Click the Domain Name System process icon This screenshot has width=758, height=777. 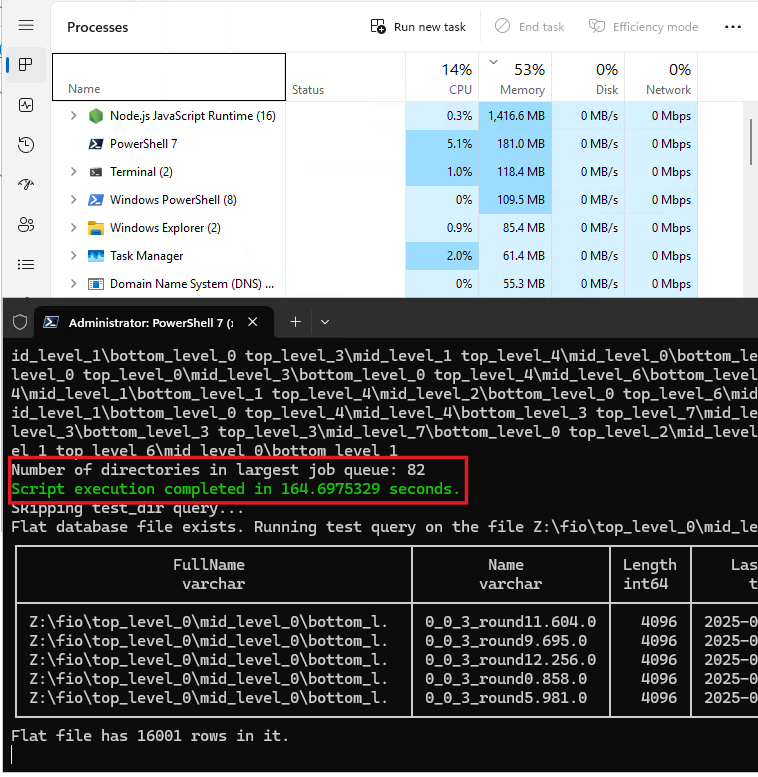click(x=96, y=284)
